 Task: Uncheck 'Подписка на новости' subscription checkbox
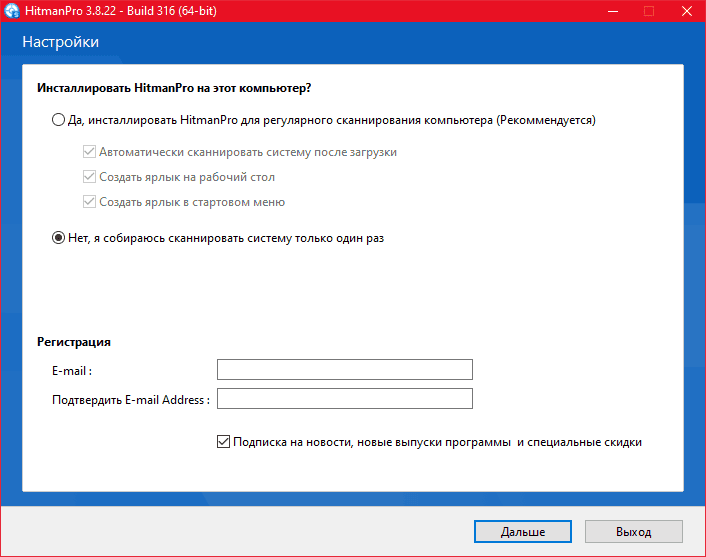click(x=223, y=442)
